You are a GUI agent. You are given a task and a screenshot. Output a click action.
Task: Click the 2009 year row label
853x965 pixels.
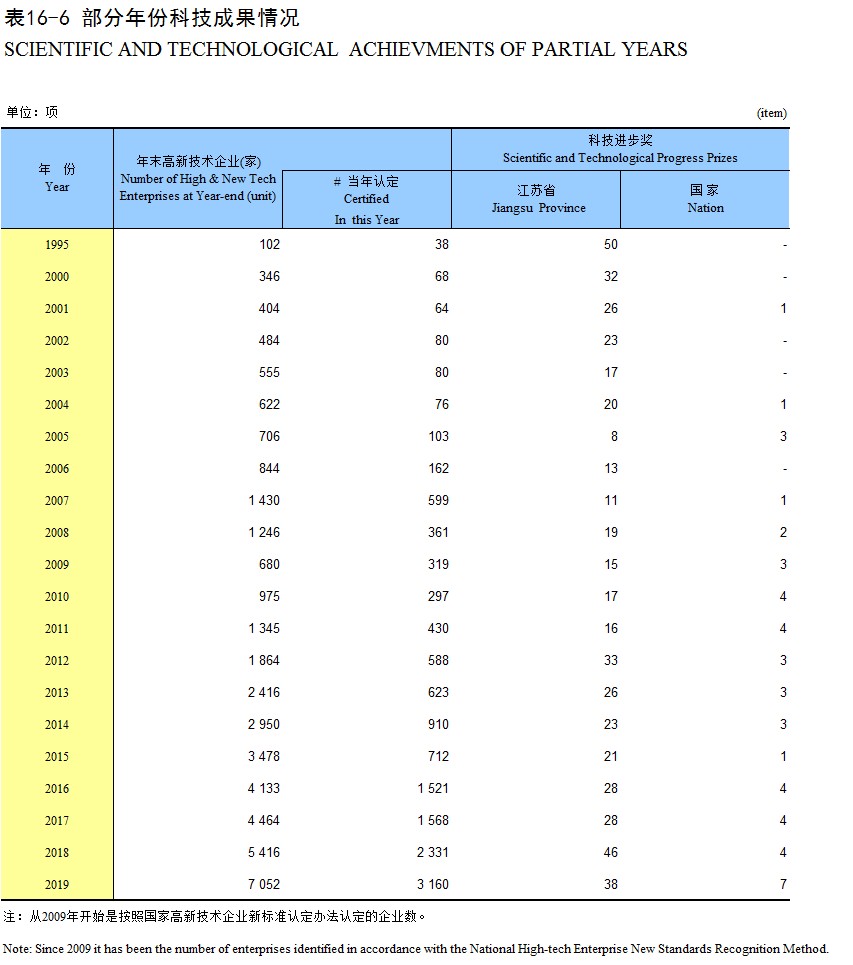point(57,564)
